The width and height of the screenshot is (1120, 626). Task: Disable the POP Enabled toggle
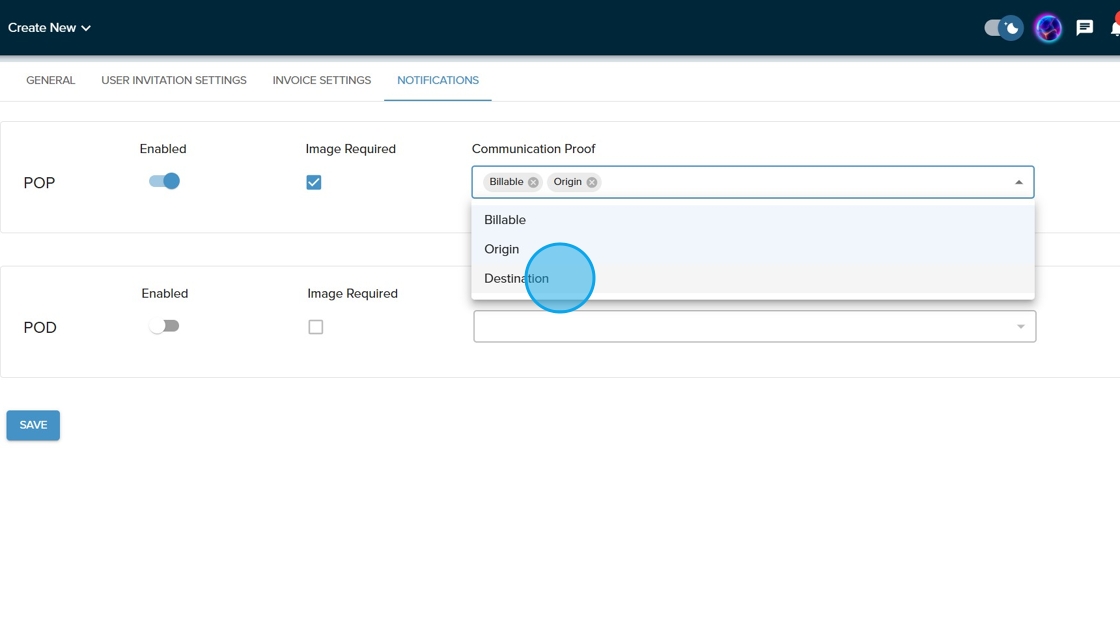tap(164, 181)
